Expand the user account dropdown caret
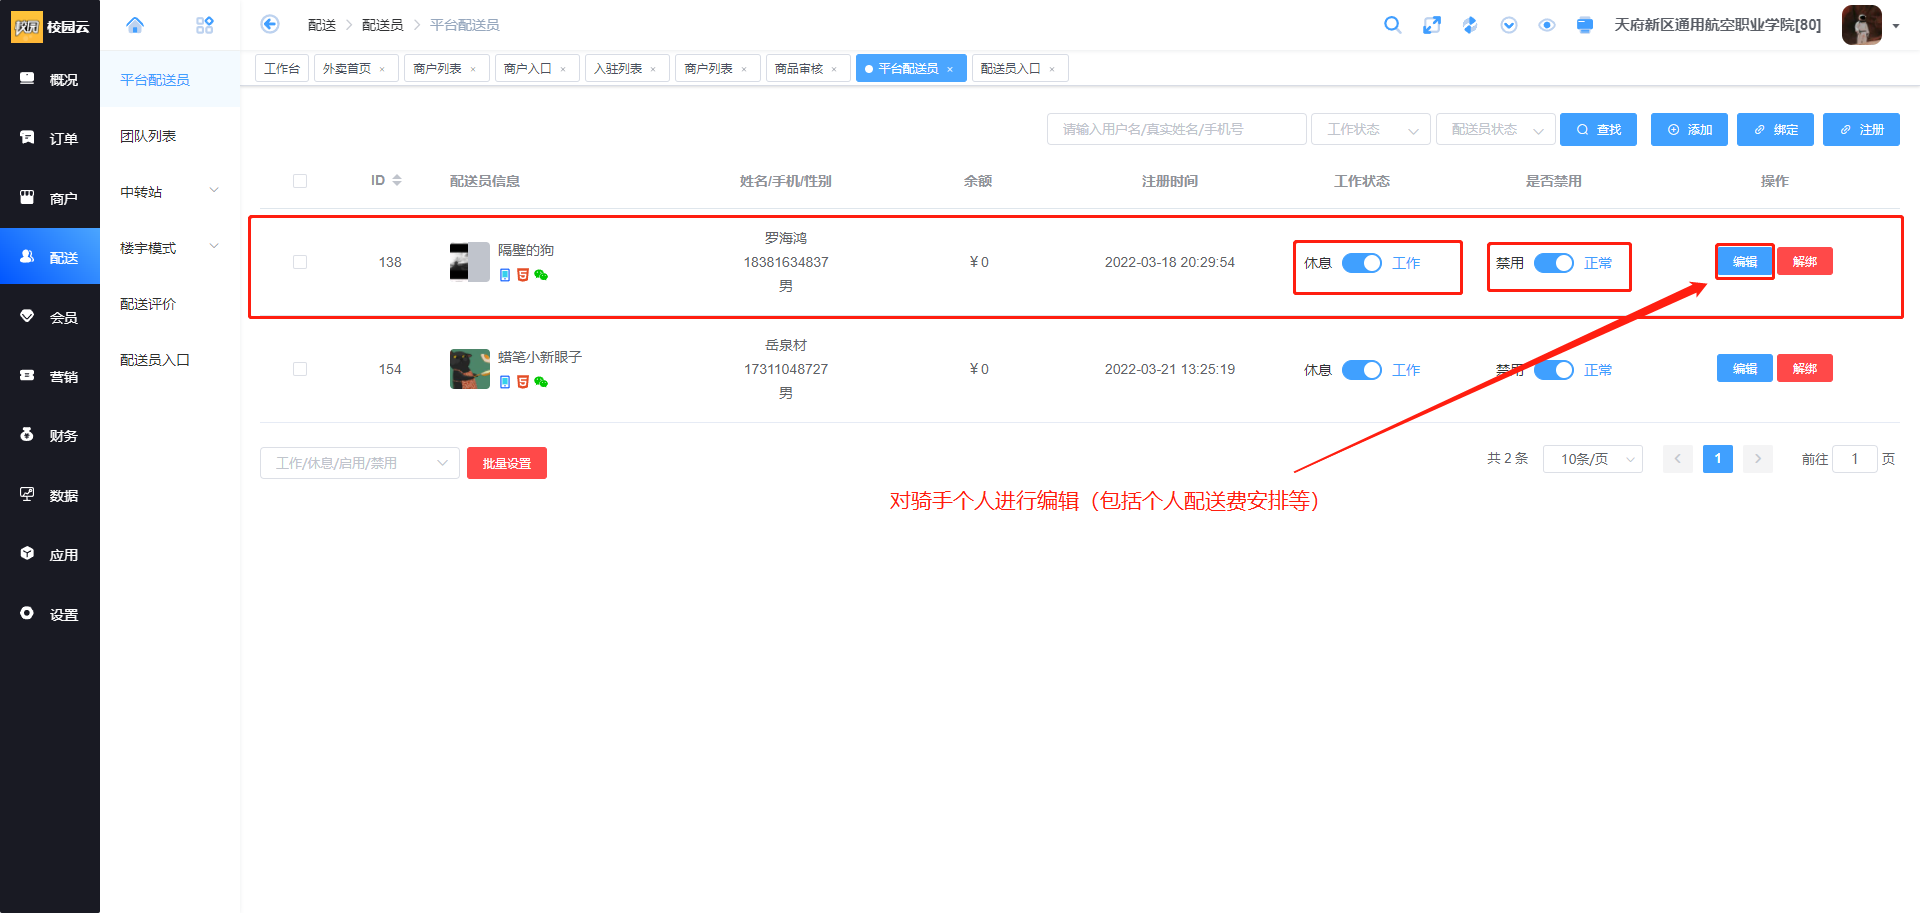 [x=1896, y=26]
